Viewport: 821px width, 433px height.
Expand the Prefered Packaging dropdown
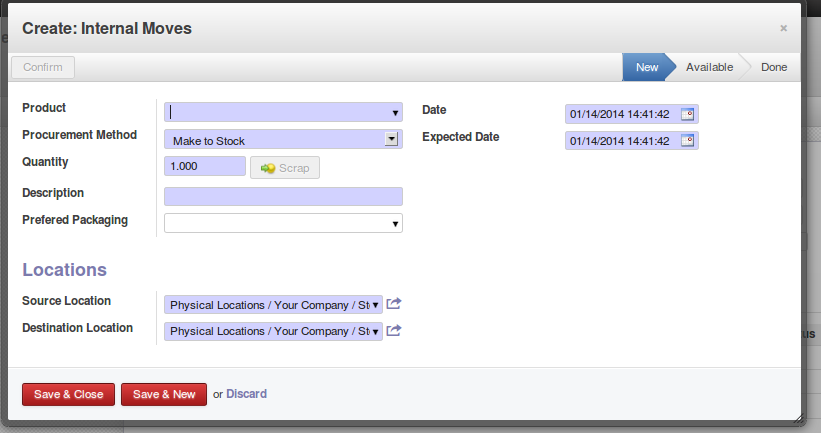[396, 223]
